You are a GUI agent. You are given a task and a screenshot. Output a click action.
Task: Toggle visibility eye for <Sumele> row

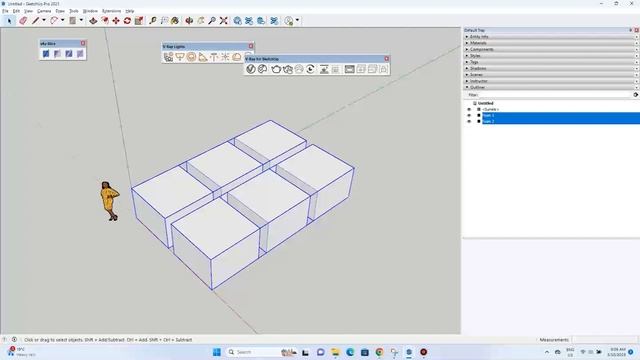(x=469, y=109)
